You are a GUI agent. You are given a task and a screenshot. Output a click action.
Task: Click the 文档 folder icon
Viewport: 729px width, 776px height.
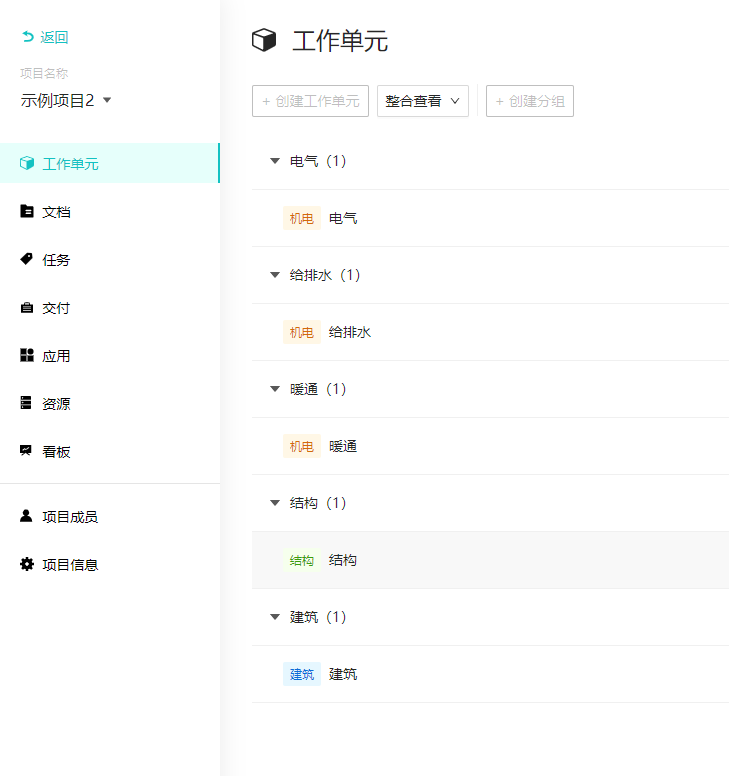coord(27,211)
